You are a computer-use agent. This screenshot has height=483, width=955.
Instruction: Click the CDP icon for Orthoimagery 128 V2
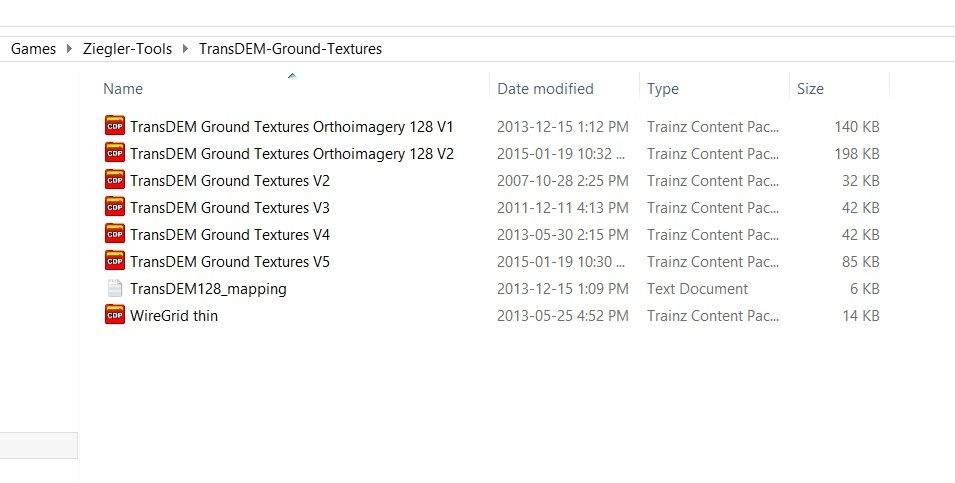pos(114,154)
